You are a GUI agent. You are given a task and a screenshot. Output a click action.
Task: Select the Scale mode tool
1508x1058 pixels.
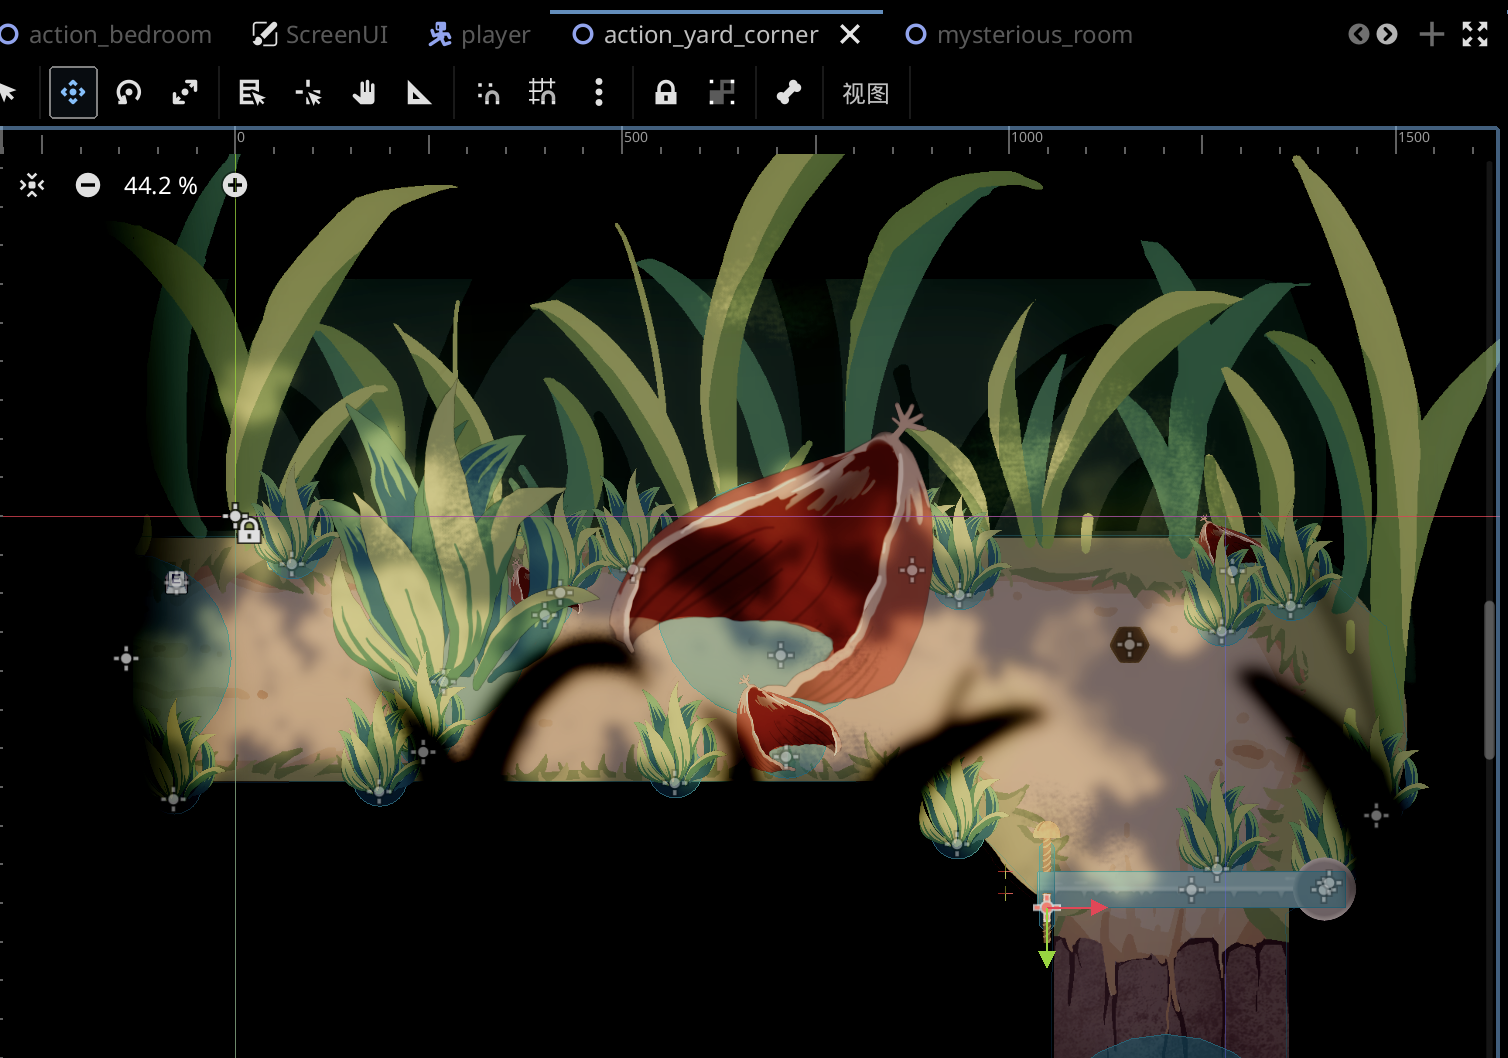[x=185, y=93]
